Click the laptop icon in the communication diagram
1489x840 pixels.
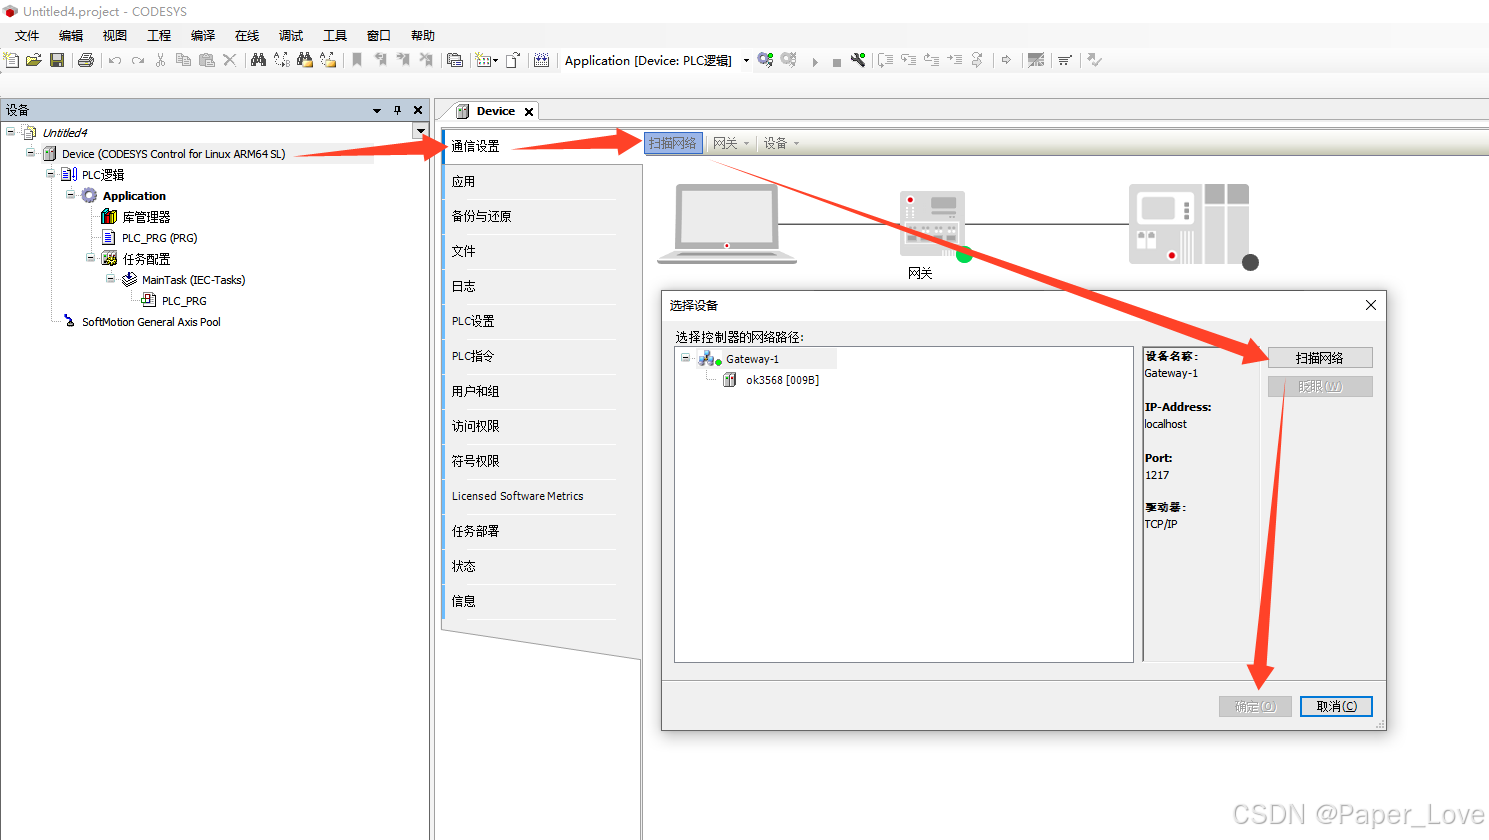727,224
